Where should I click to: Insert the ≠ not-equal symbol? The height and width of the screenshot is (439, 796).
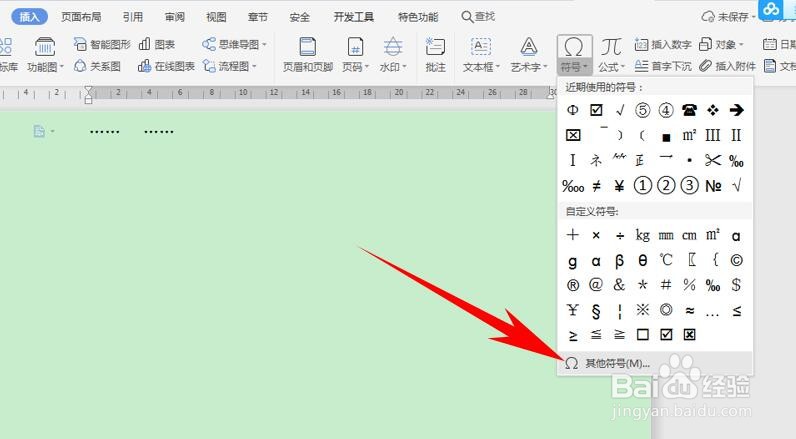[596, 186]
